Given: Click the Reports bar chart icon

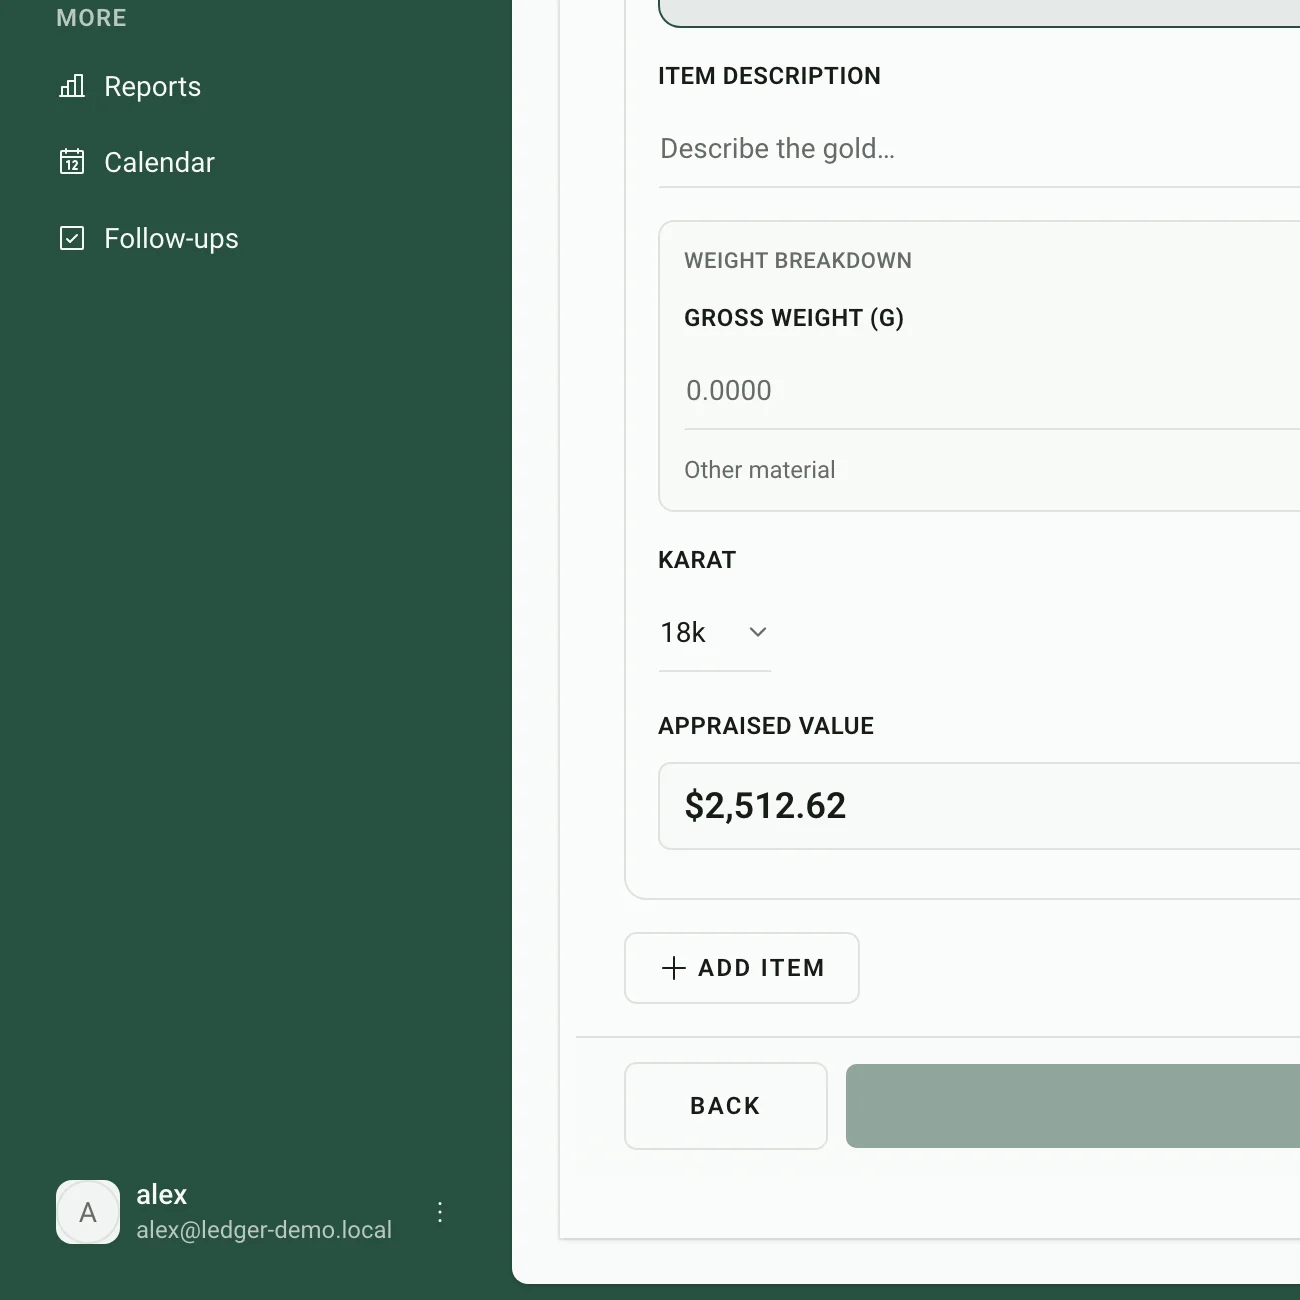Looking at the screenshot, I should (x=72, y=86).
